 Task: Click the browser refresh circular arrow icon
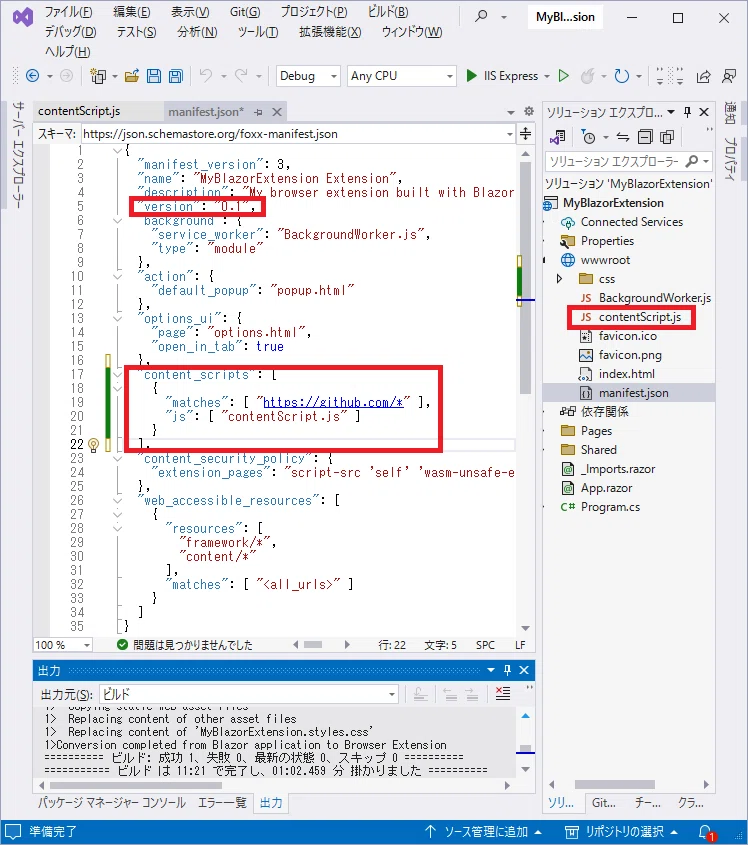(x=622, y=76)
